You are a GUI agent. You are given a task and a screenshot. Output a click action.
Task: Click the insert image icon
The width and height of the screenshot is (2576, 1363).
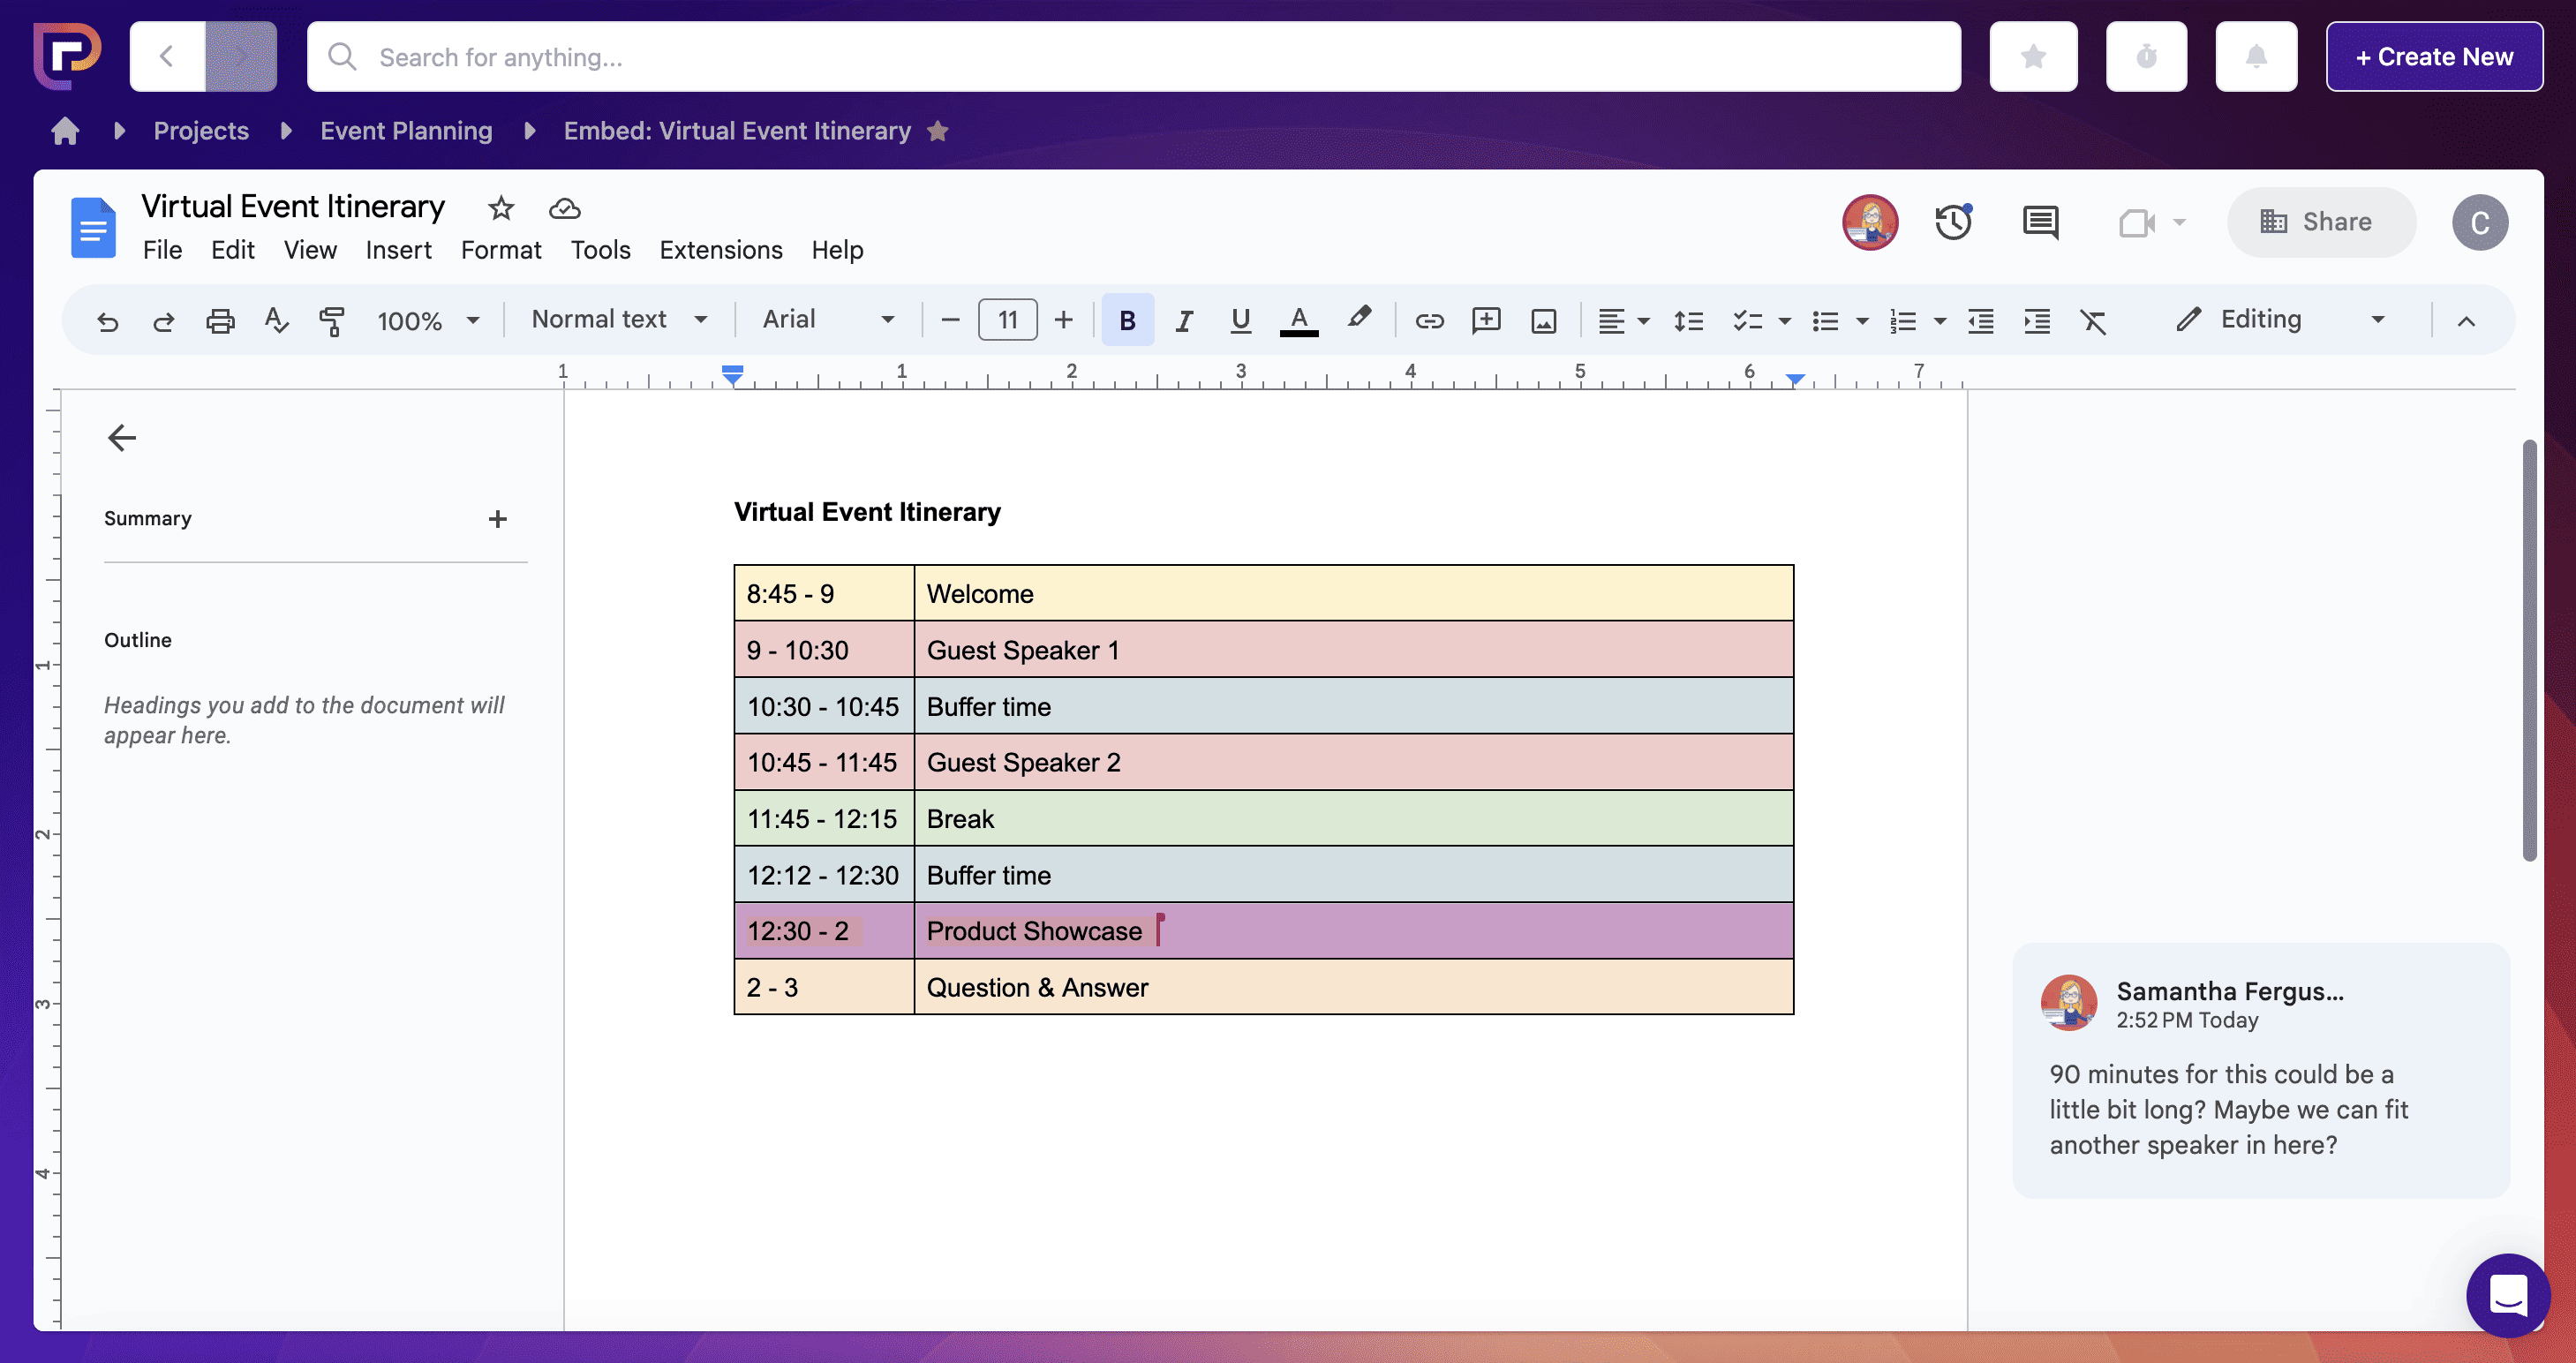(1543, 320)
